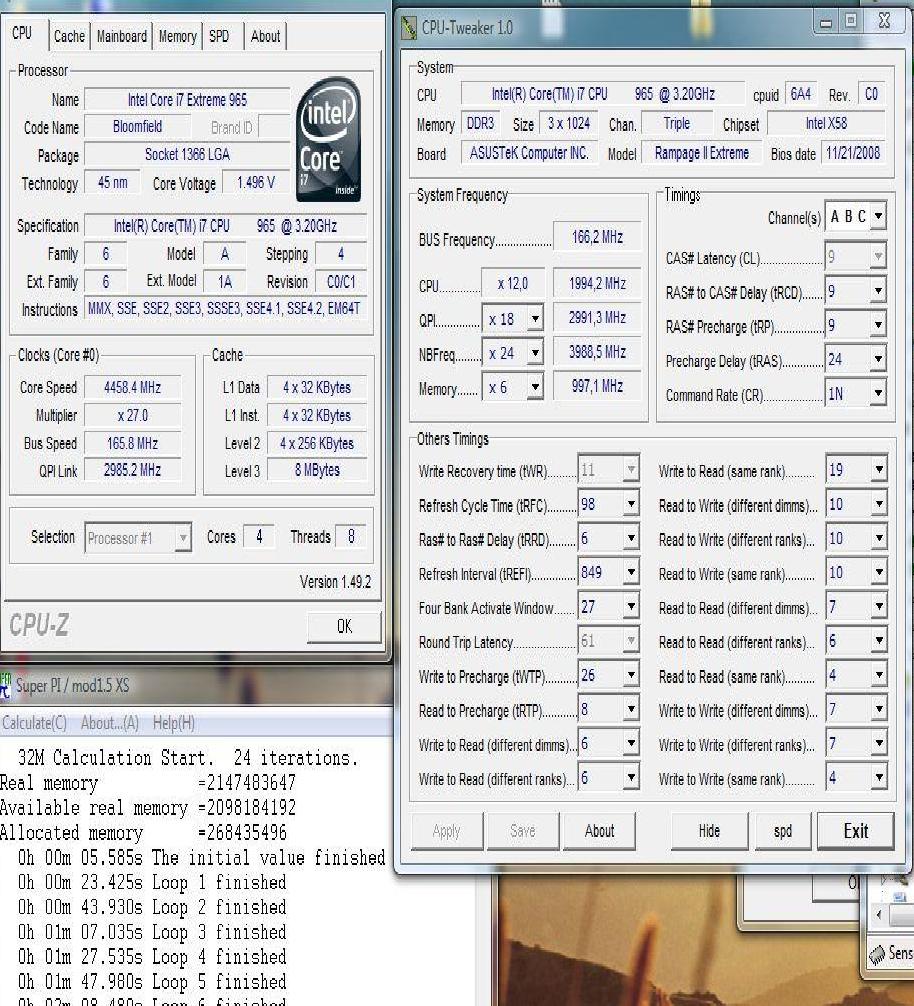Image resolution: width=914 pixels, height=1006 pixels.
Task: Open the Write to Read (same rank) dropdown
Action: coord(879,470)
